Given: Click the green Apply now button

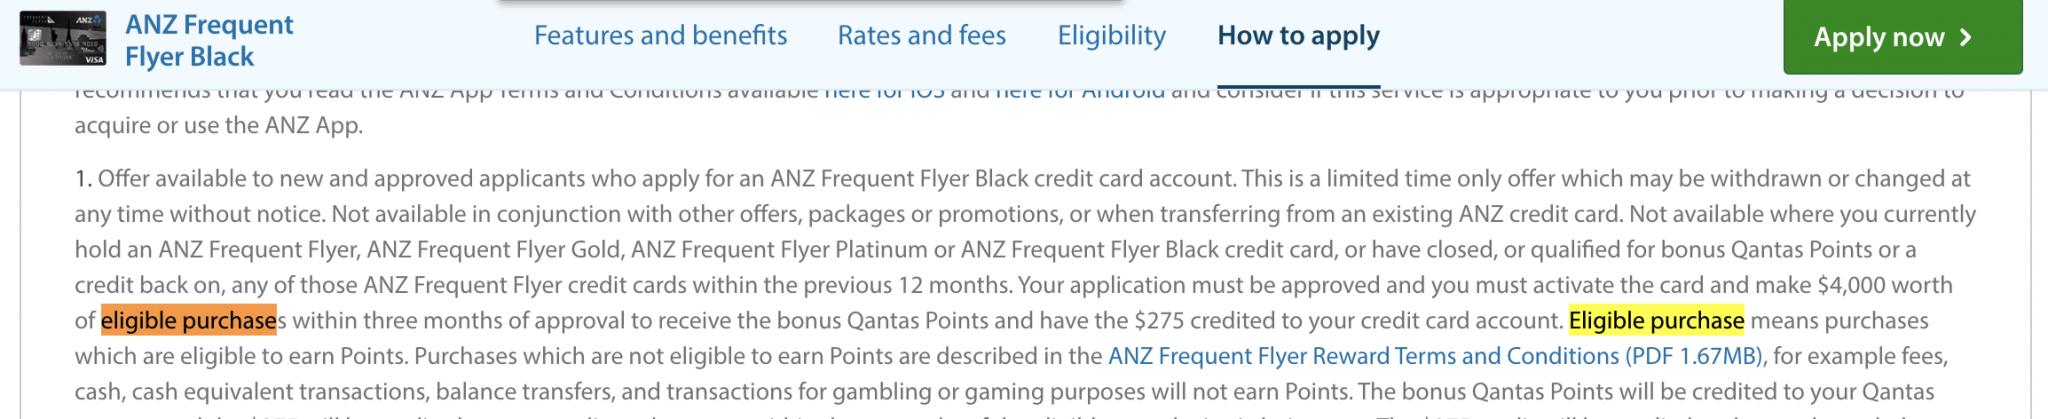Looking at the screenshot, I should point(1903,37).
